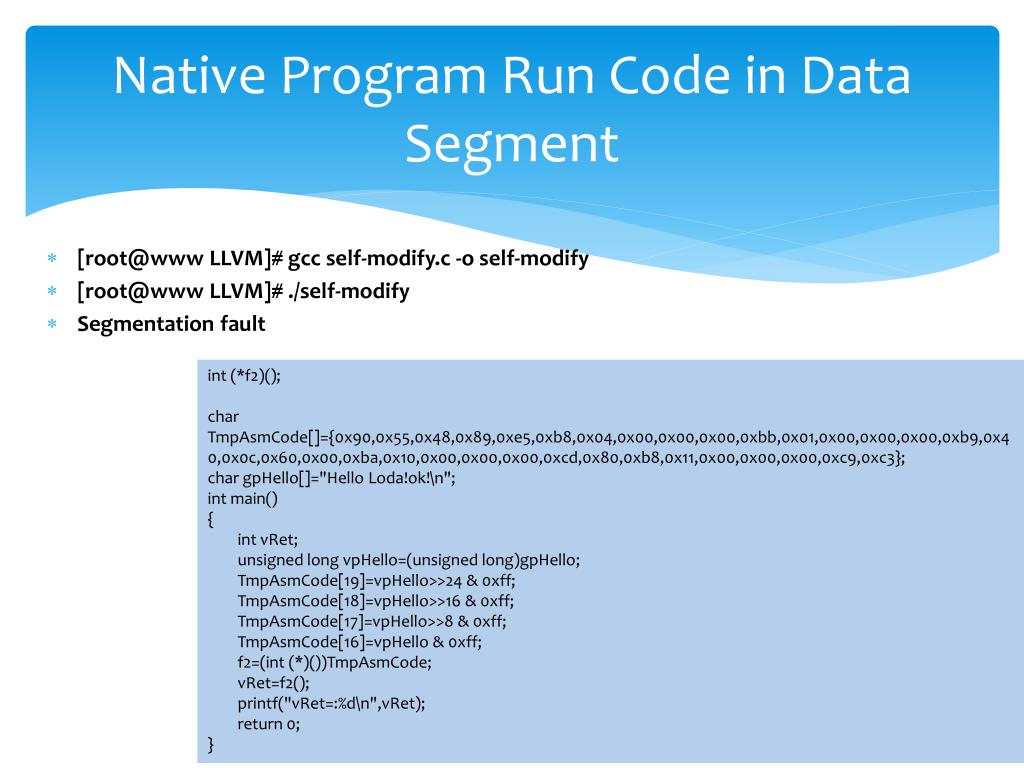Click the 'TmpAsmCode[]={0x90,0x55...' array line
Viewport: 1024px width, 768px height.
(x=609, y=438)
